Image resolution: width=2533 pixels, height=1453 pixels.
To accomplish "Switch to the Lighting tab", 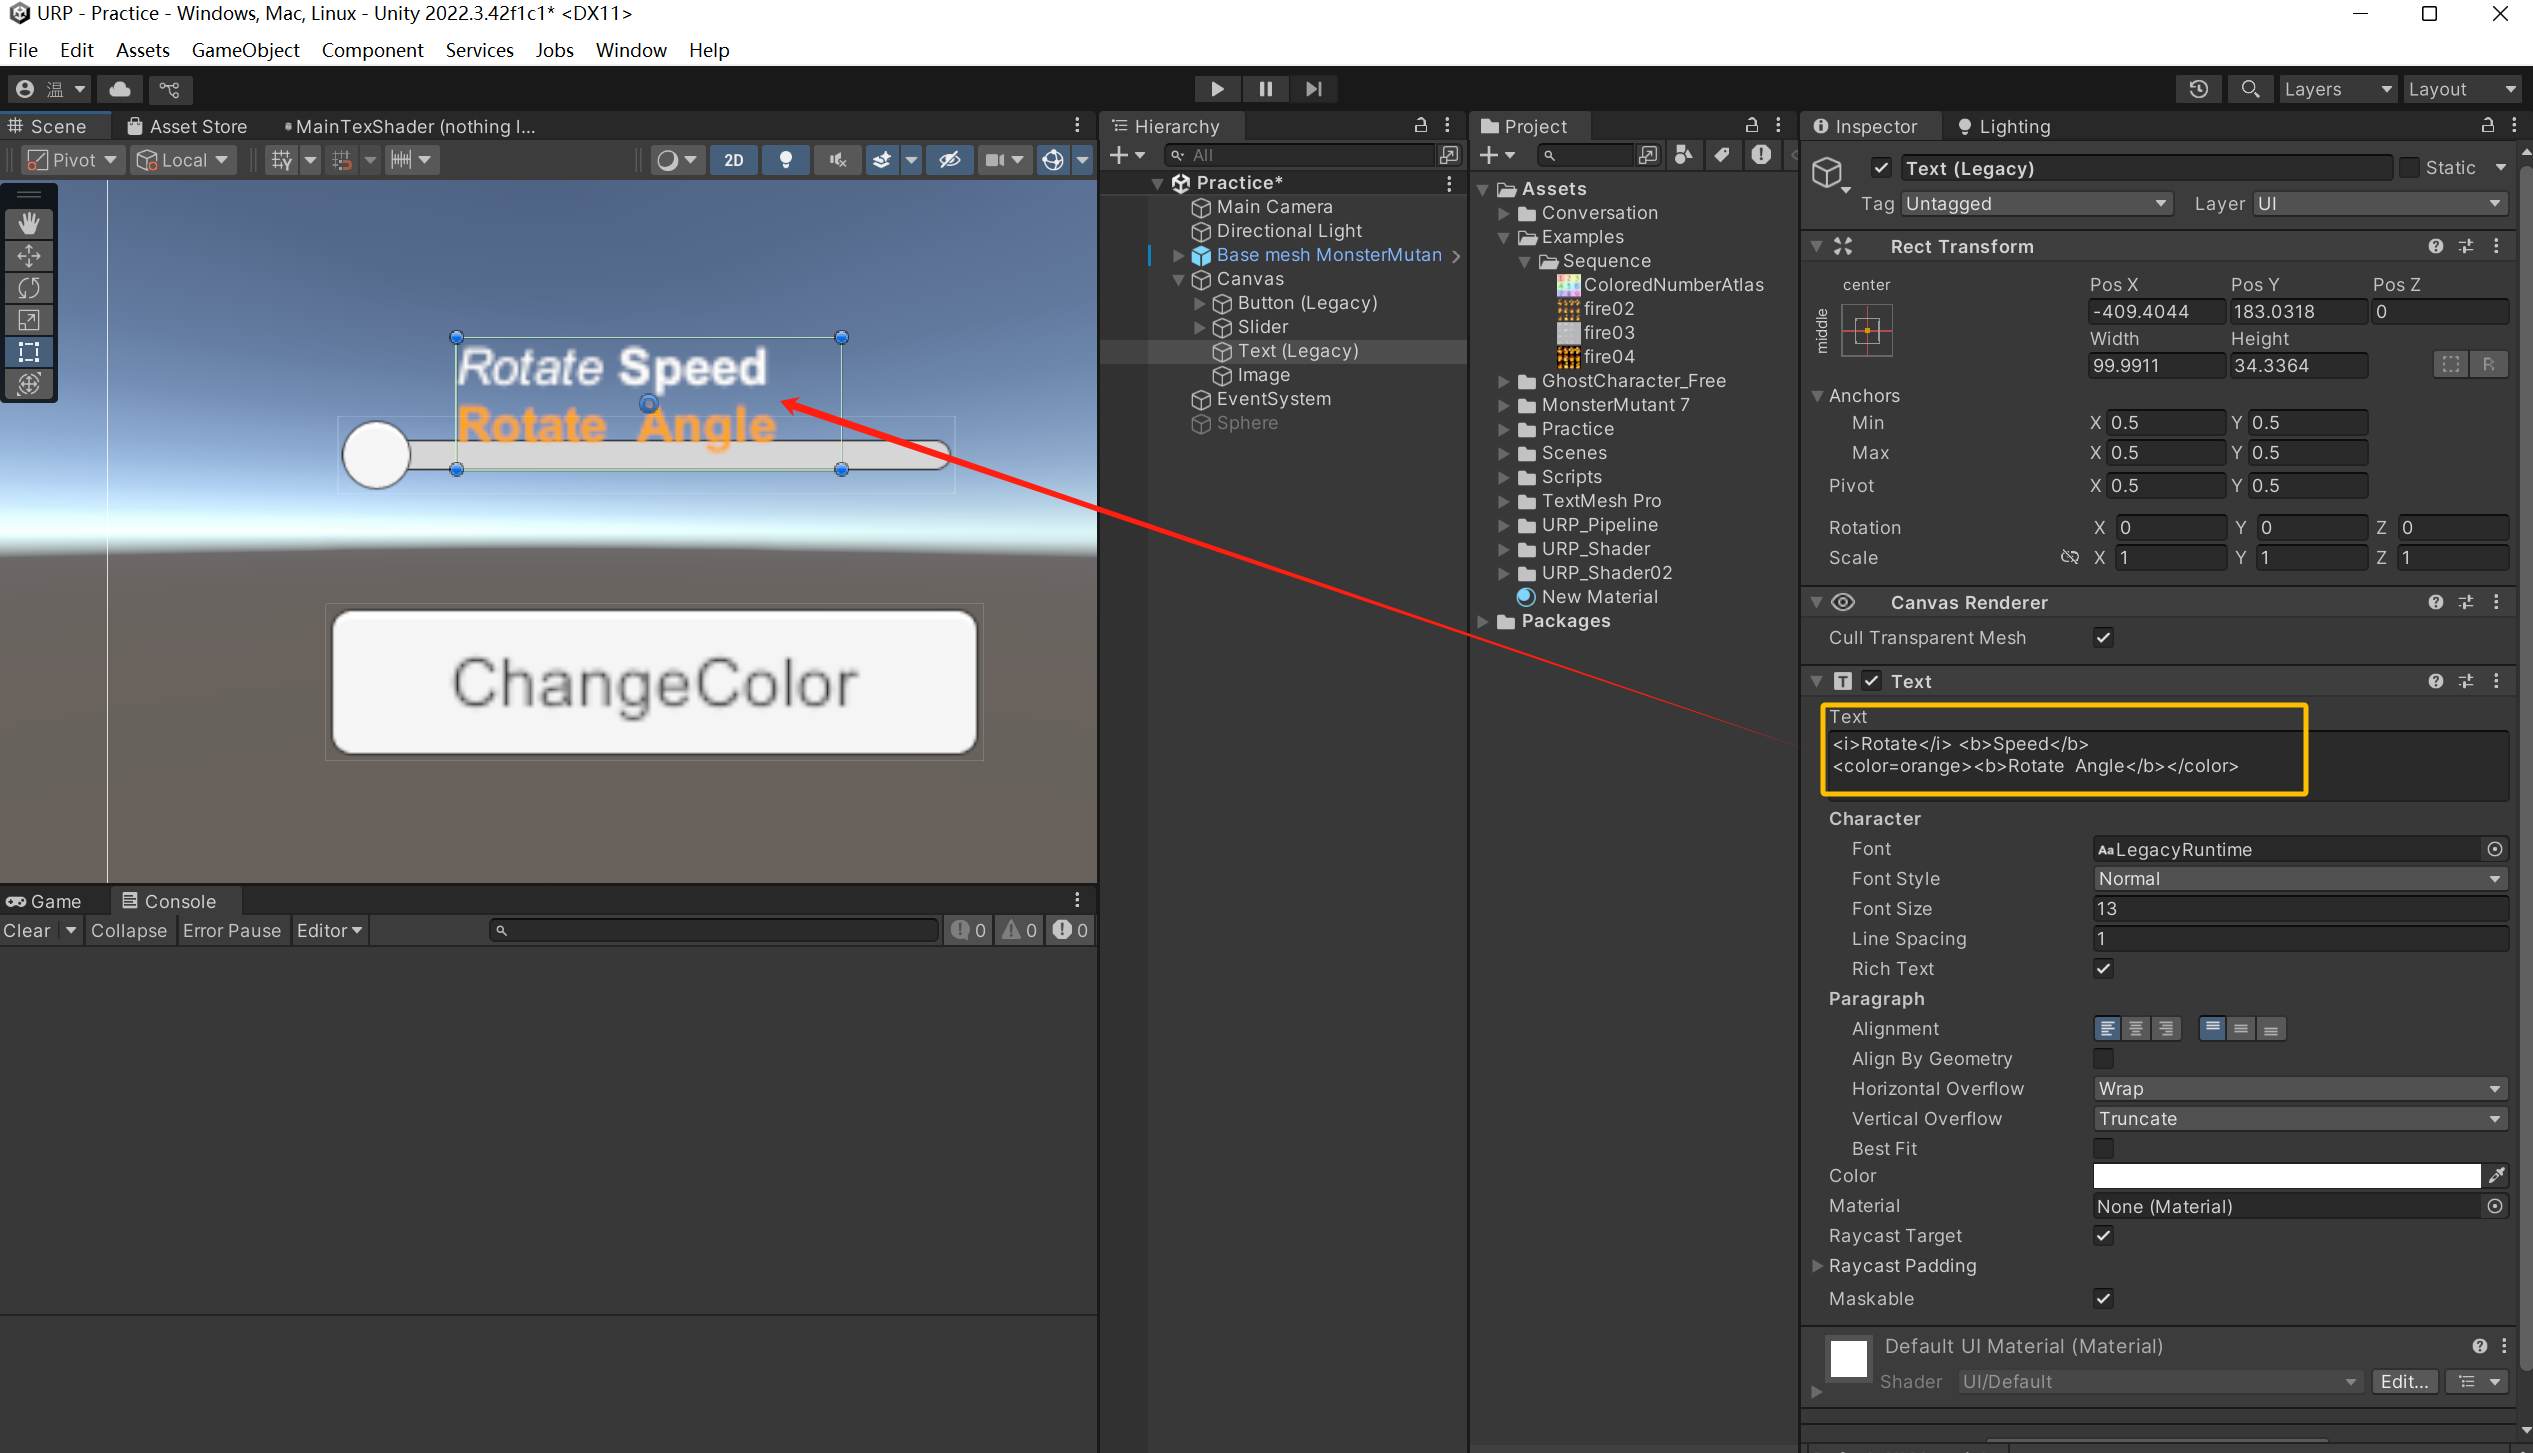I will (x=2003, y=126).
